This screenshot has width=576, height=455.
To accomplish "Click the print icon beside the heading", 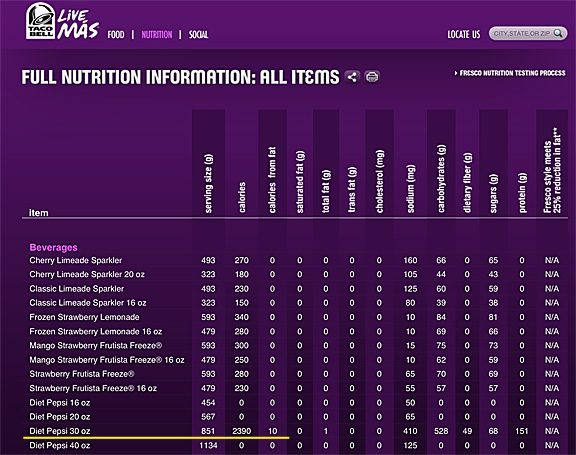I will click(372, 77).
